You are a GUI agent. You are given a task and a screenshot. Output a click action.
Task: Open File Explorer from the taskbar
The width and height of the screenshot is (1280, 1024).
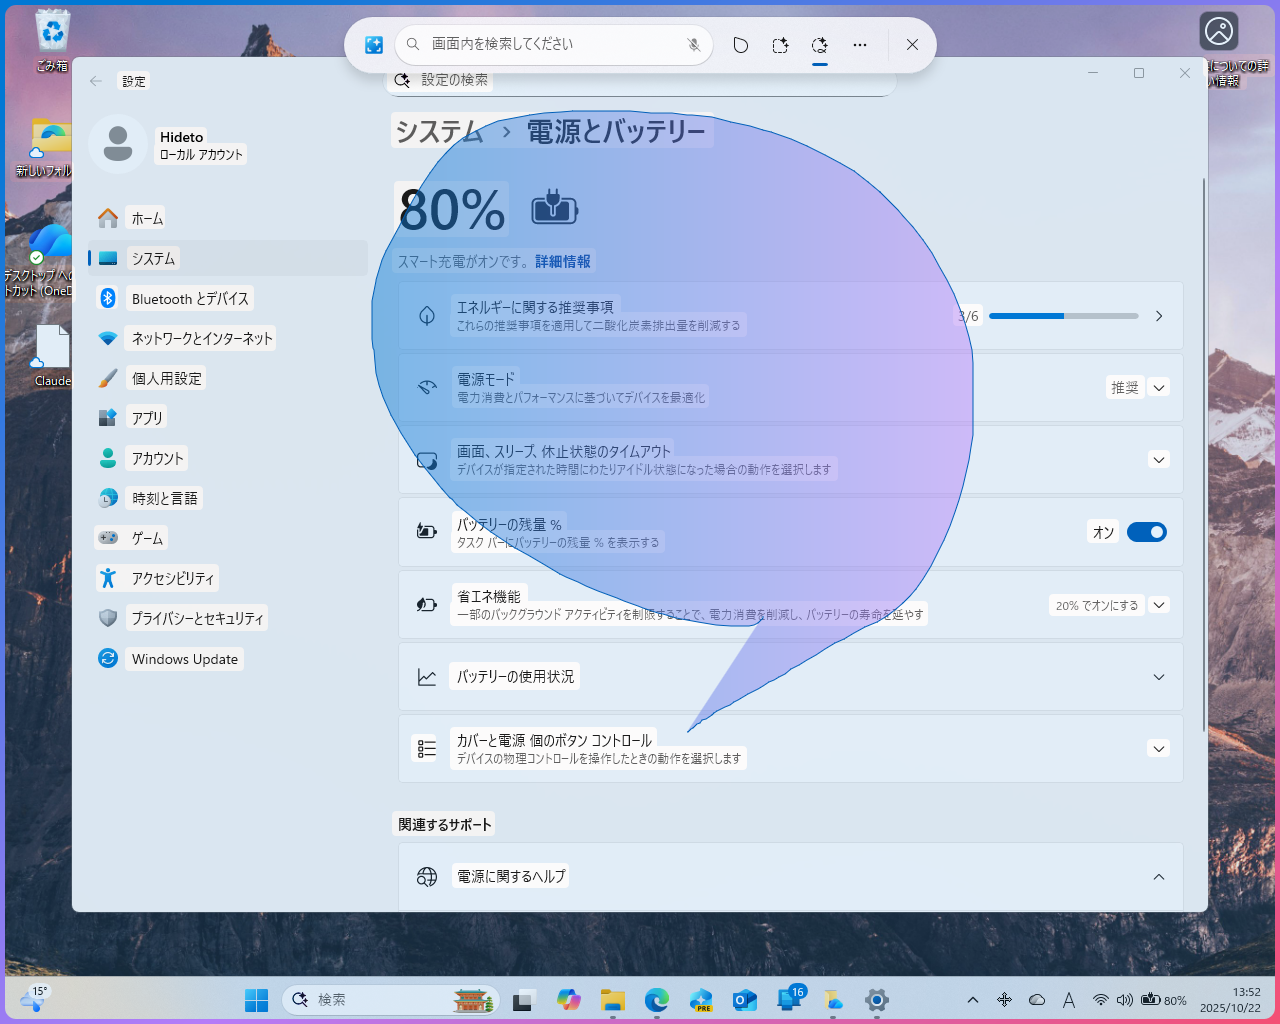pos(613,1000)
